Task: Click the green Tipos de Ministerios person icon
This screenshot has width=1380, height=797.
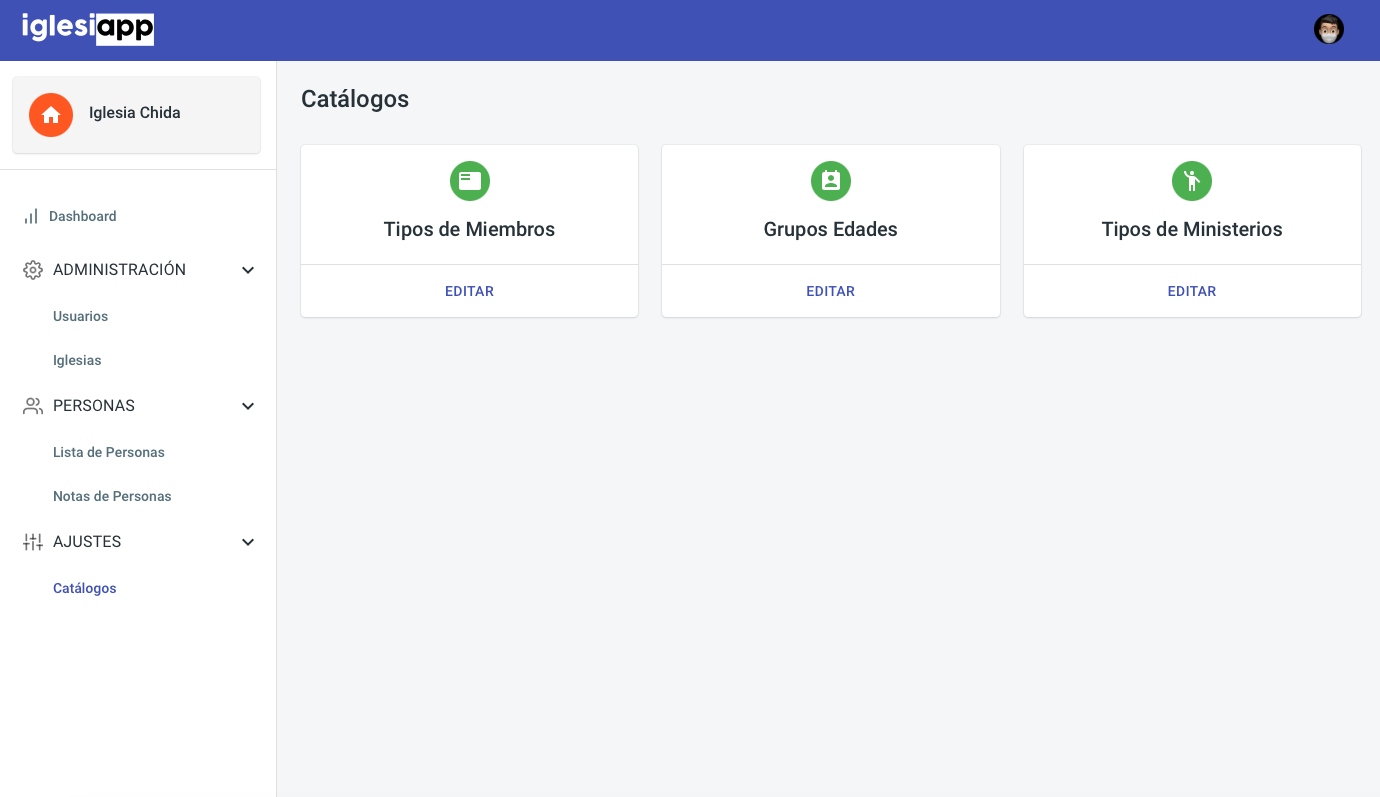Action: click(1191, 181)
